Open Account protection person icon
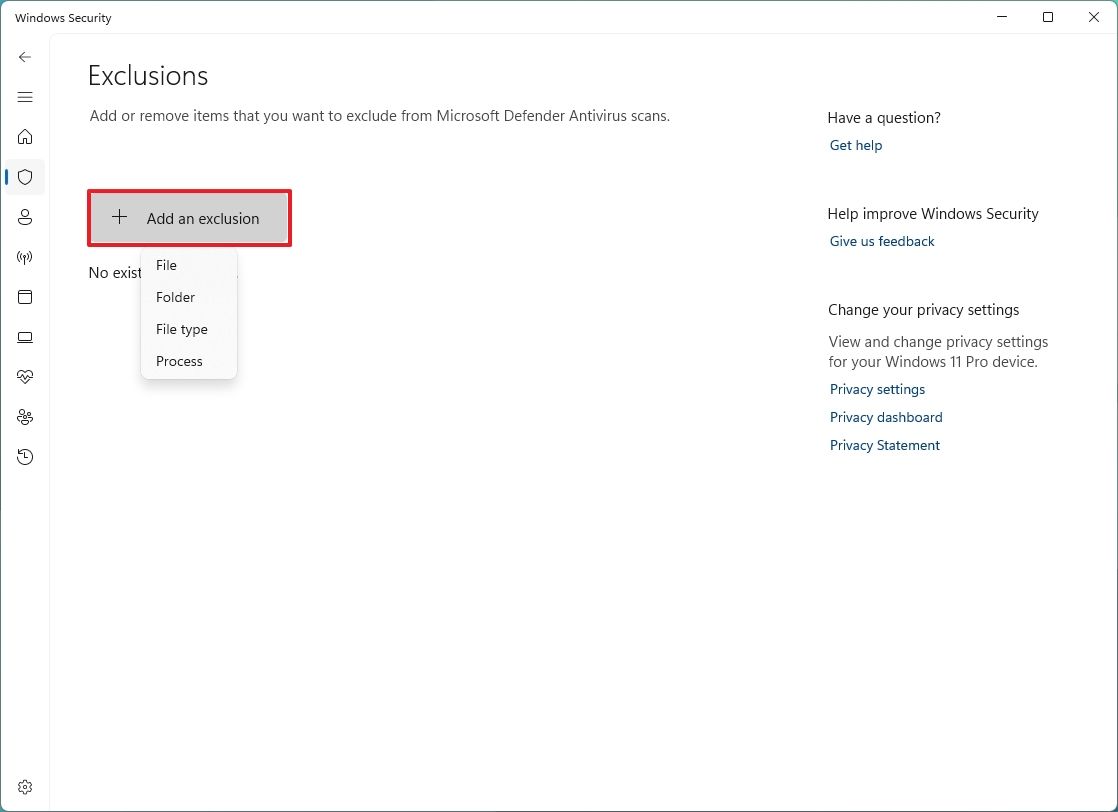Viewport: 1118px width, 812px height. (25, 217)
